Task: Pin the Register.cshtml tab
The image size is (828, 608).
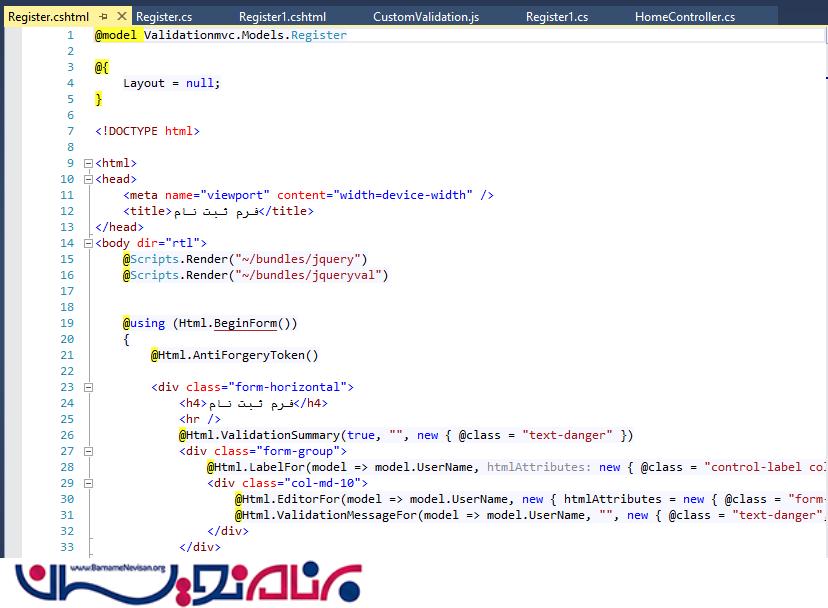Action: 104,17
